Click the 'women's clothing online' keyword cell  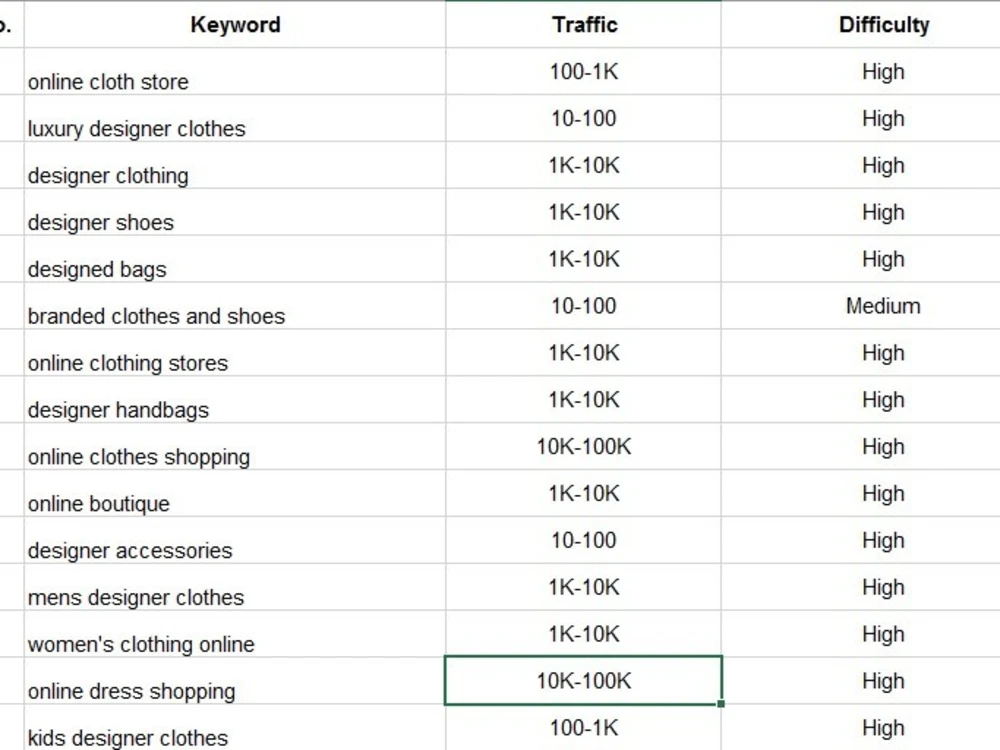(x=235, y=634)
